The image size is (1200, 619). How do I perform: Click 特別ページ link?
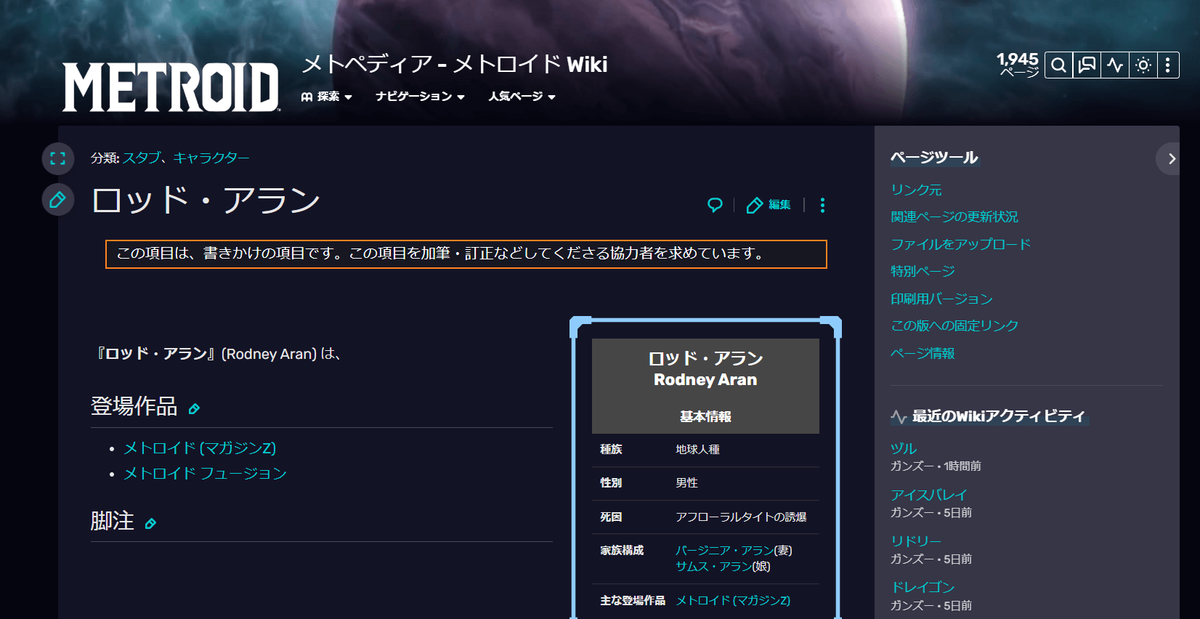(922, 271)
